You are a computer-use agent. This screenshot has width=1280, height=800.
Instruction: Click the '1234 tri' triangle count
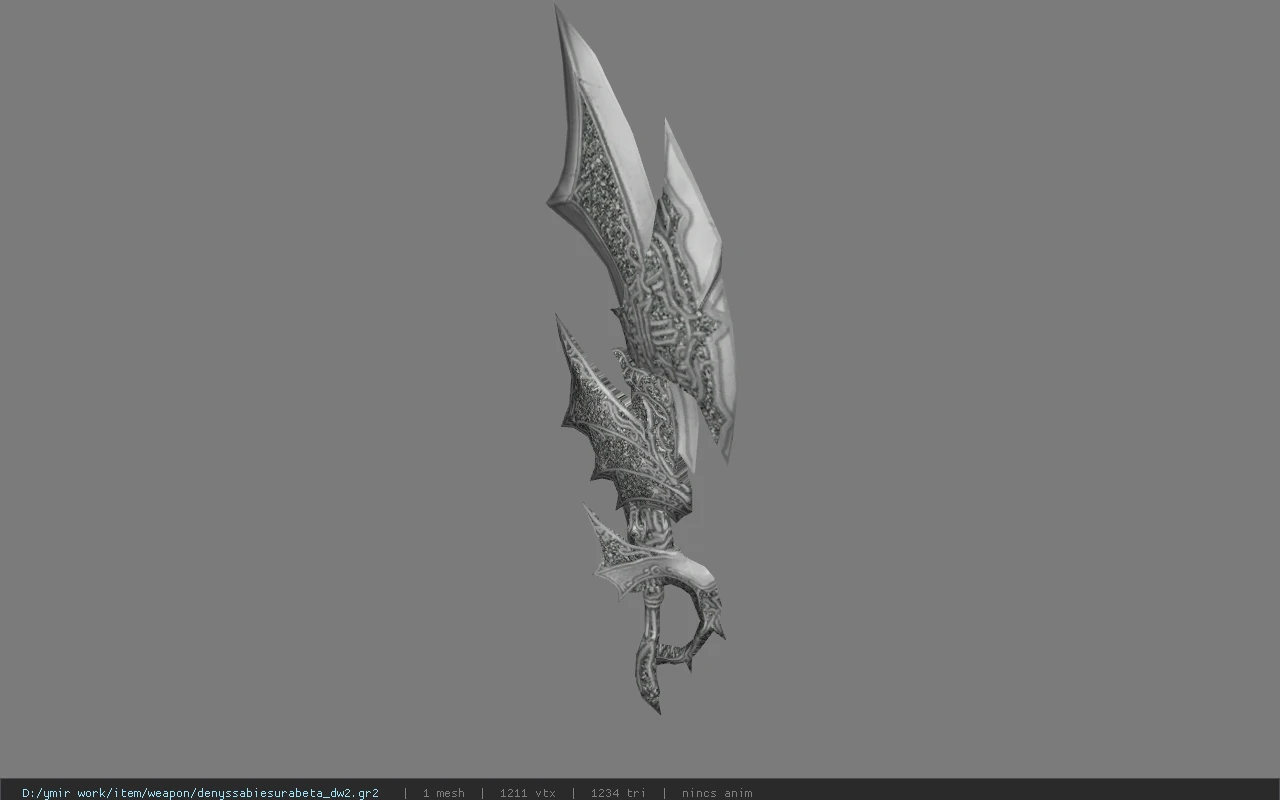pos(618,793)
